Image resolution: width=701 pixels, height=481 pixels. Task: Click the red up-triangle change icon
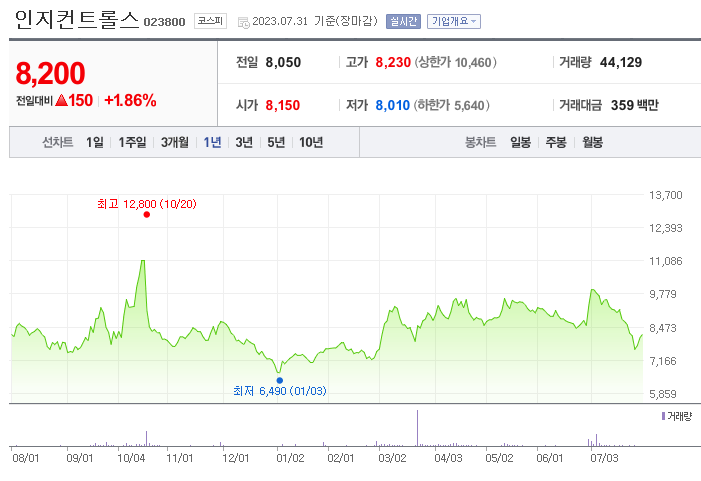point(61,100)
